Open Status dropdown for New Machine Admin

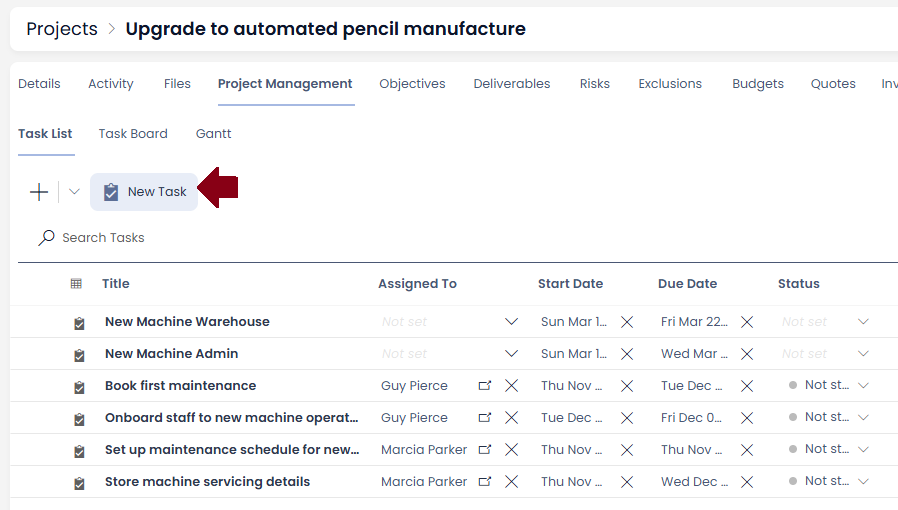[863, 354]
